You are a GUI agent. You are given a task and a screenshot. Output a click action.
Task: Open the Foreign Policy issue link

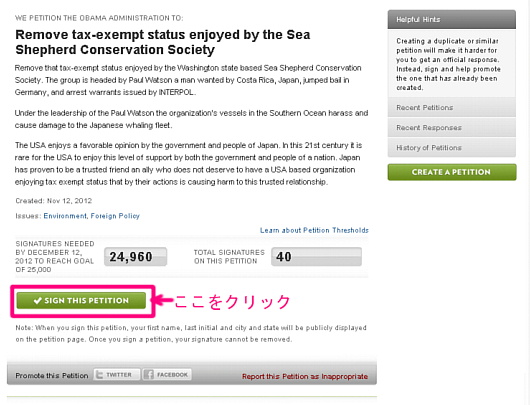(x=115, y=216)
